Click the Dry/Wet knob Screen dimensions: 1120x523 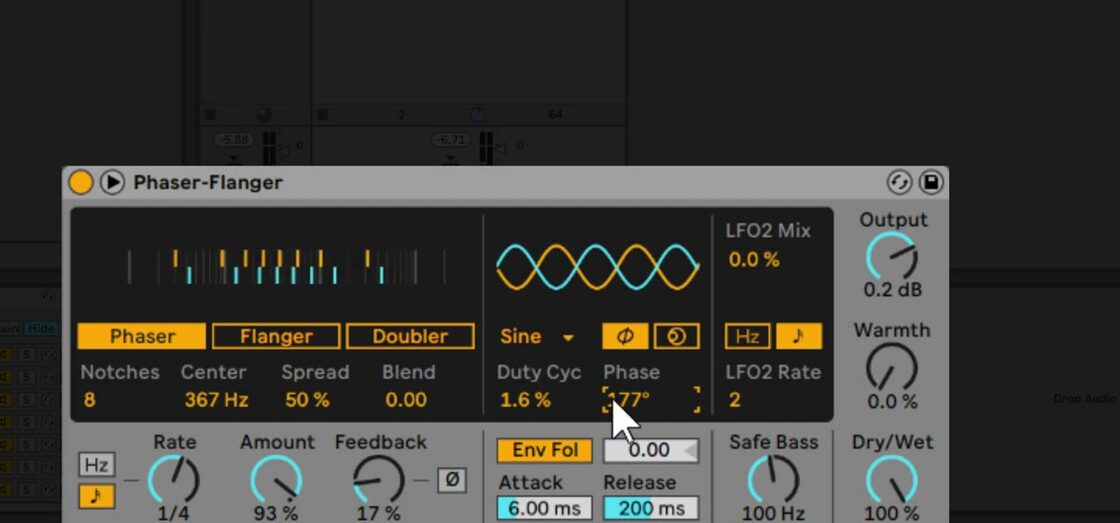coord(892,480)
